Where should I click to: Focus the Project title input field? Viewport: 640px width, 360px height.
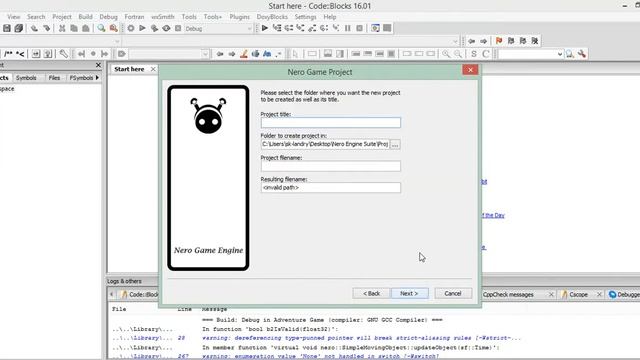point(331,122)
